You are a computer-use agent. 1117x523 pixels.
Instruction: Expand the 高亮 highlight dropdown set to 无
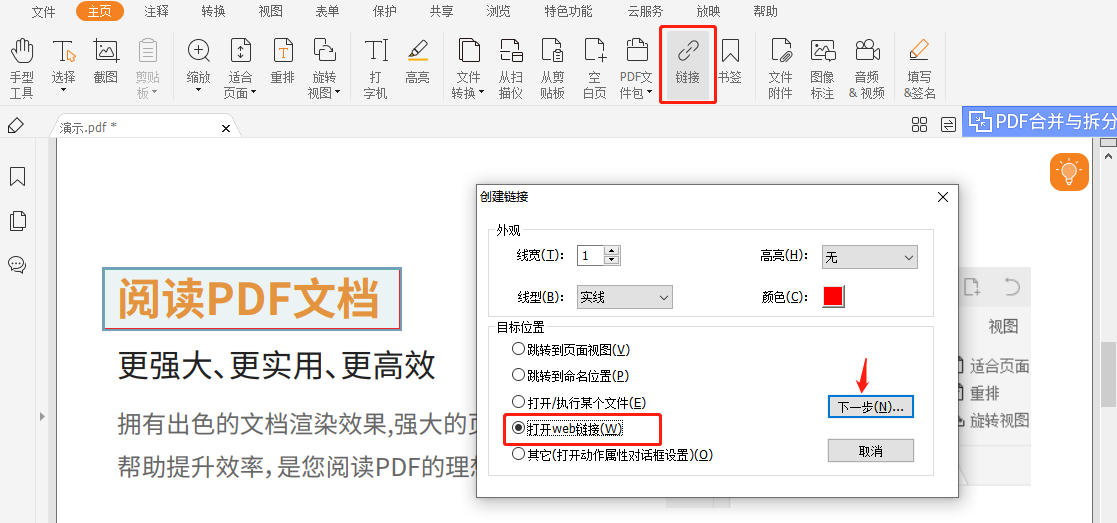click(x=869, y=257)
